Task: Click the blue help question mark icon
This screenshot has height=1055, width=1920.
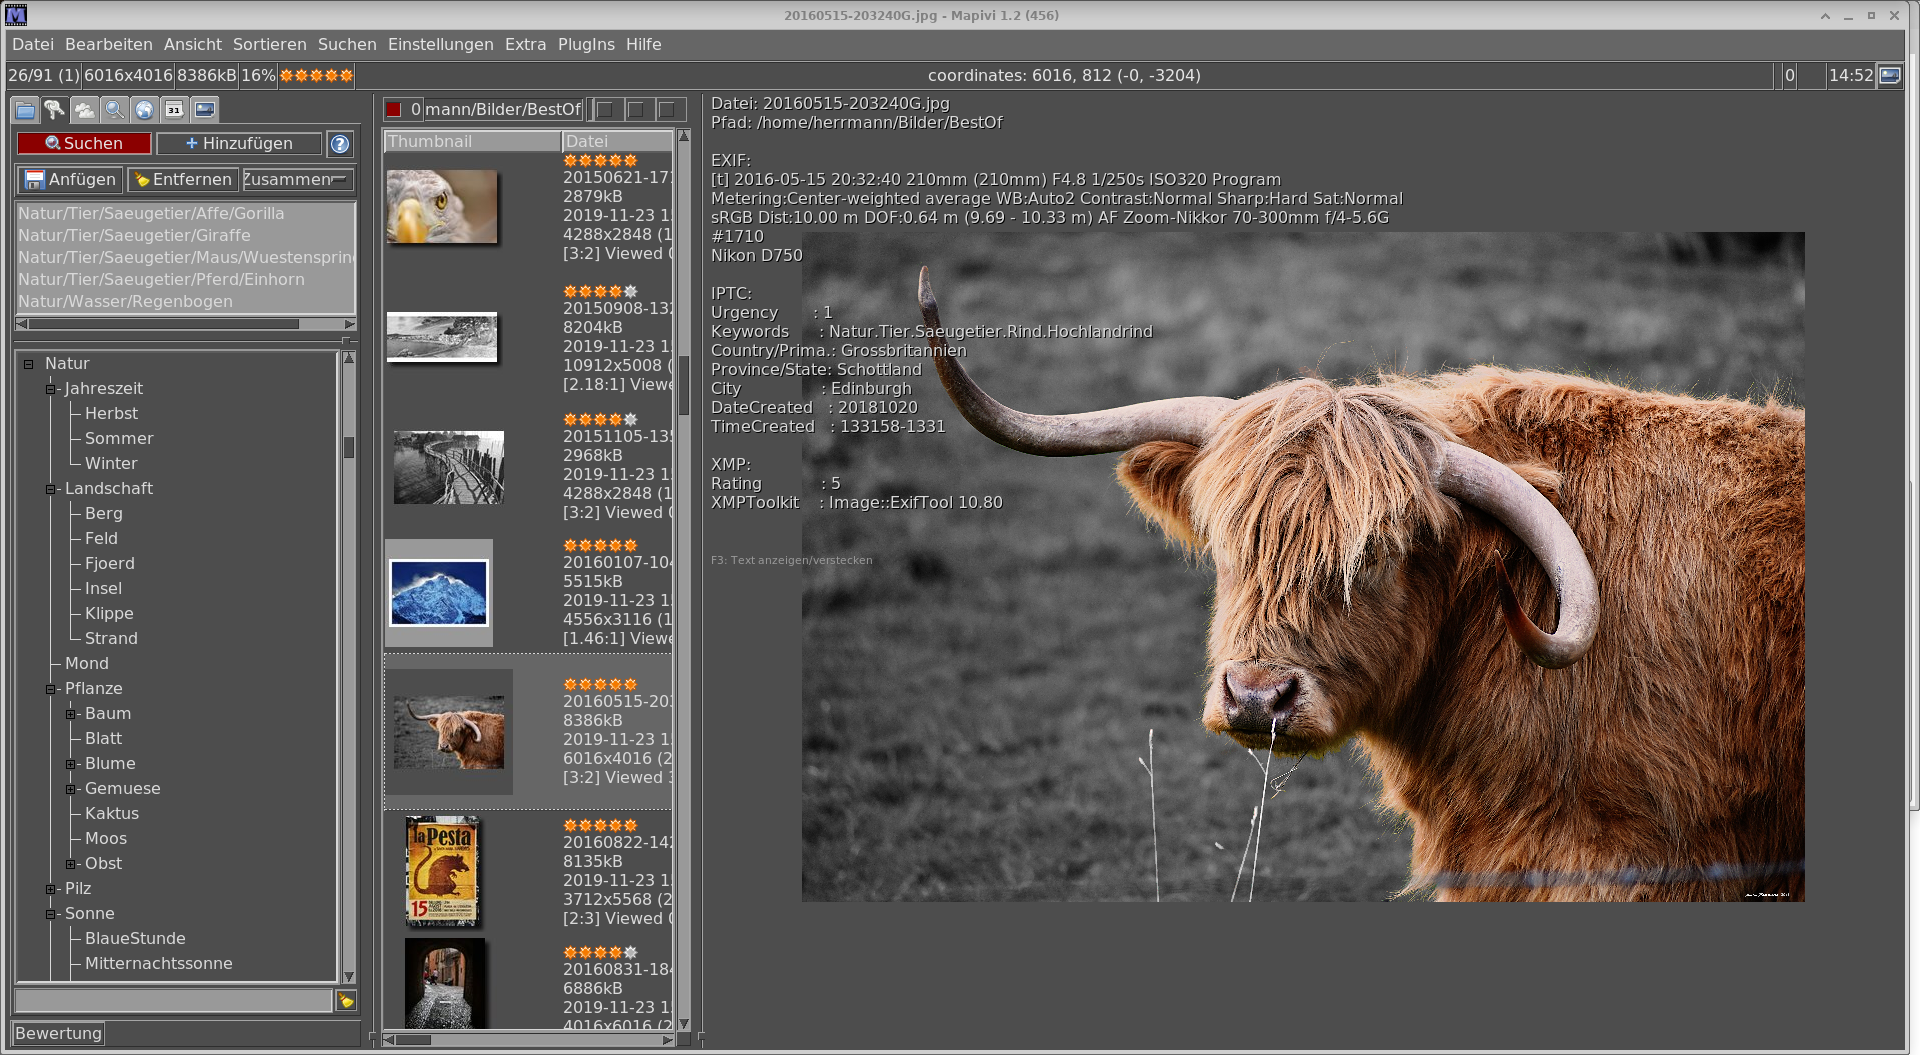Action: [340, 144]
